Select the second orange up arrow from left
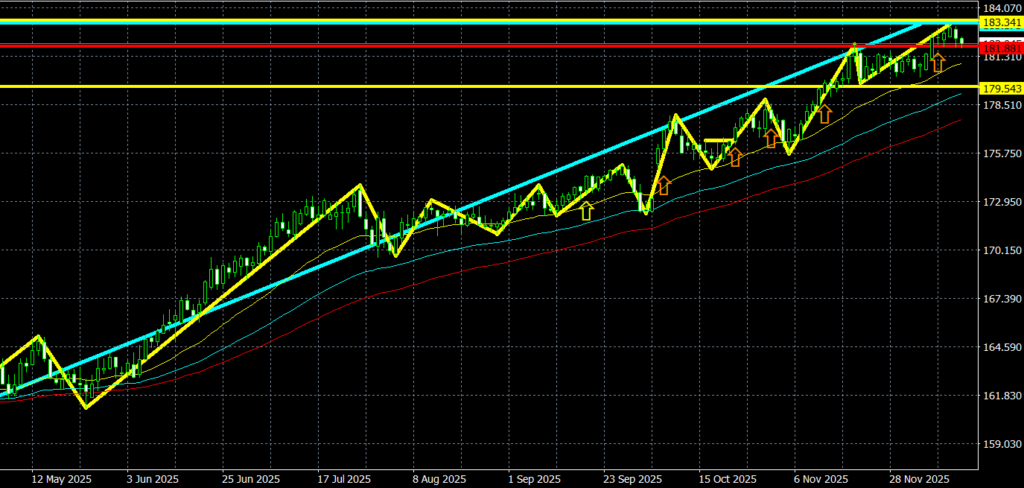 click(x=662, y=185)
